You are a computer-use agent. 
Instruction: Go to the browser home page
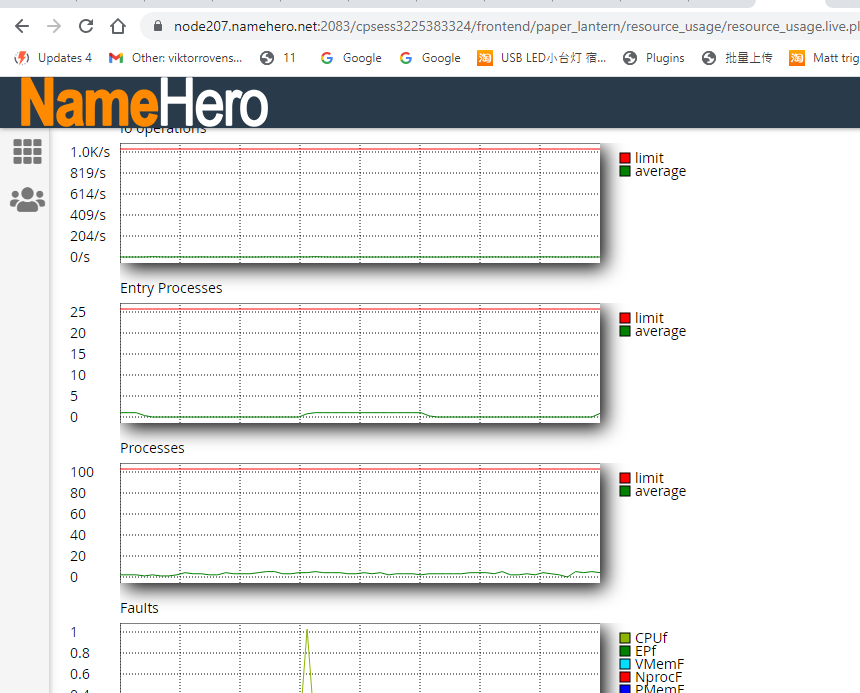tap(118, 26)
